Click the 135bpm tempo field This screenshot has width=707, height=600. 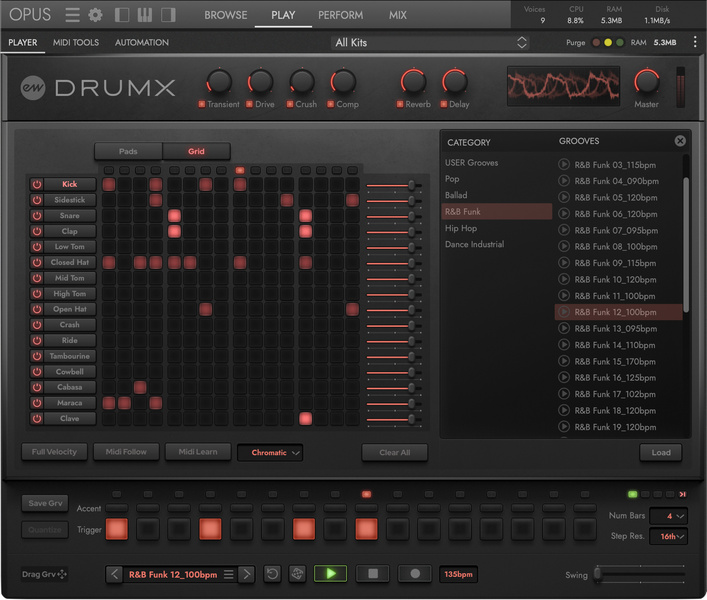click(x=458, y=574)
